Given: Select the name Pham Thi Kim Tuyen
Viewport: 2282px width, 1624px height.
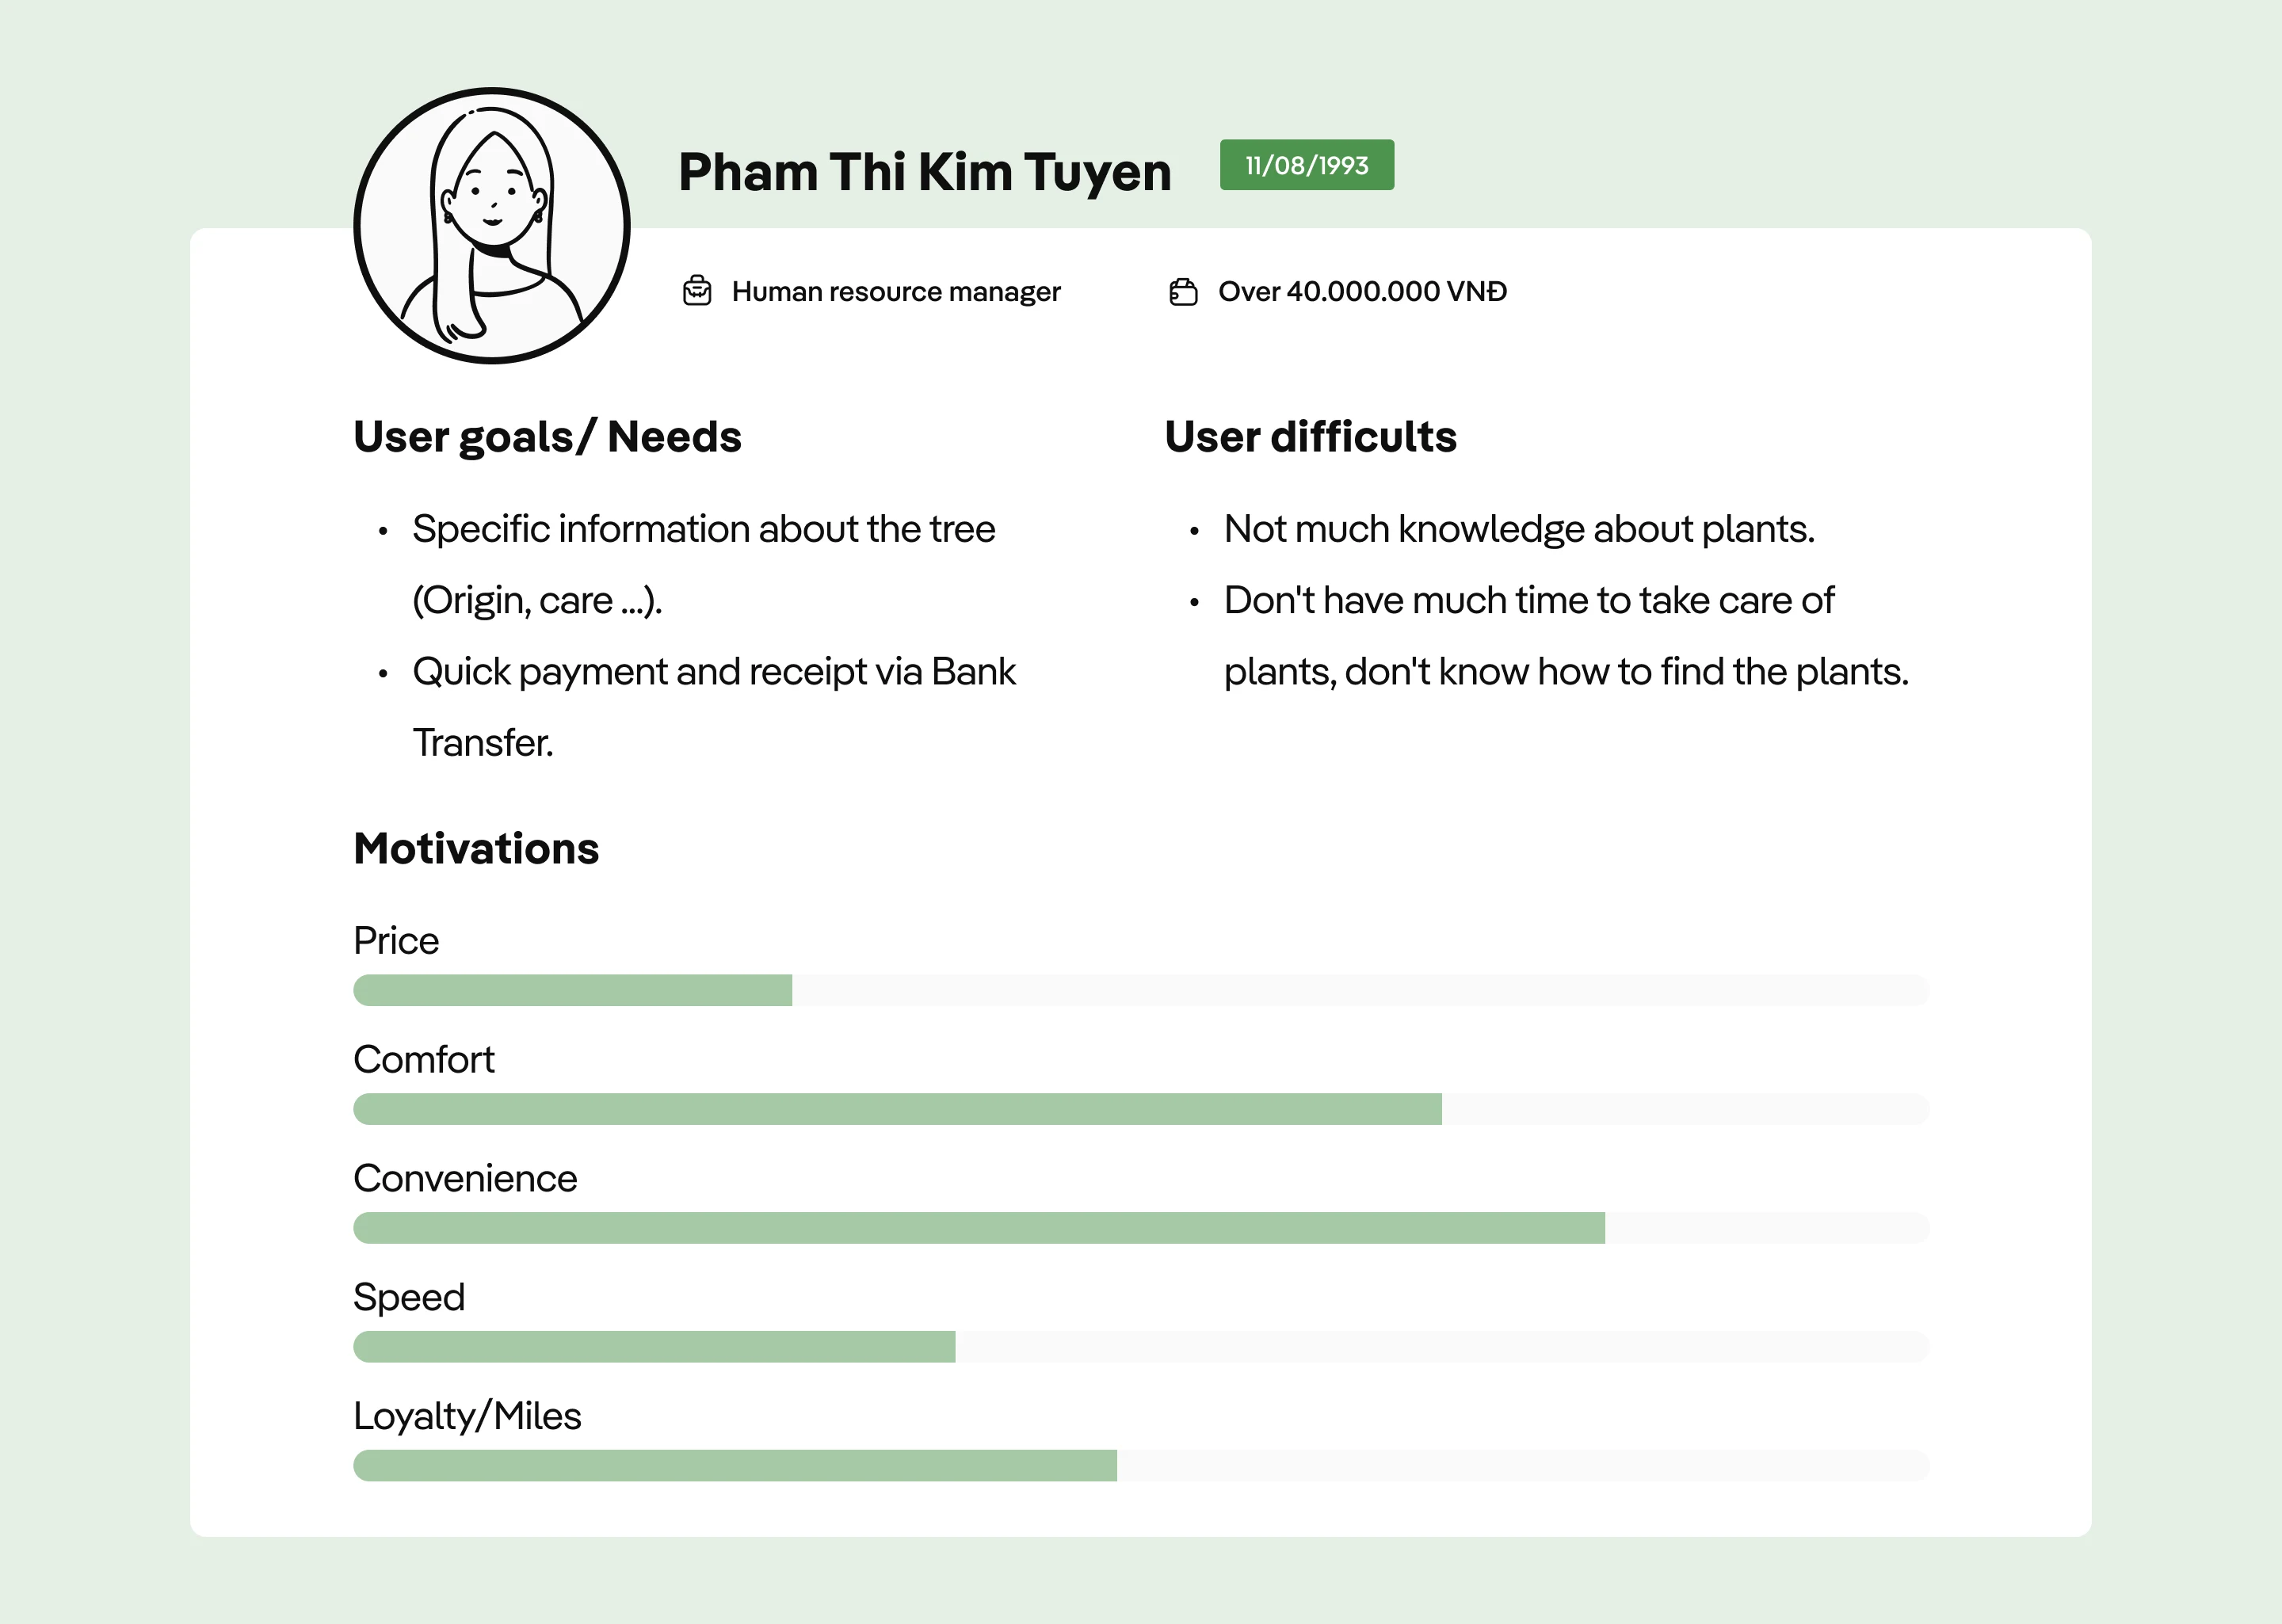Looking at the screenshot, I should point(925,172).
